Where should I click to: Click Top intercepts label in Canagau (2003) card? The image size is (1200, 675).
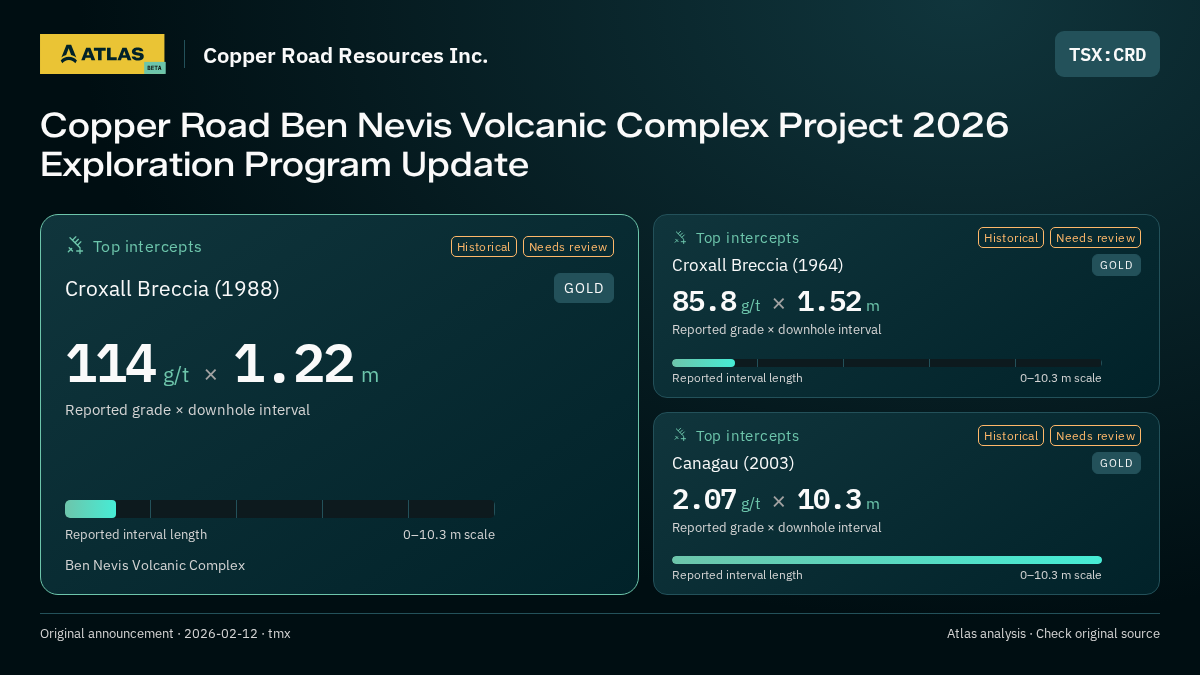[748, 436]
